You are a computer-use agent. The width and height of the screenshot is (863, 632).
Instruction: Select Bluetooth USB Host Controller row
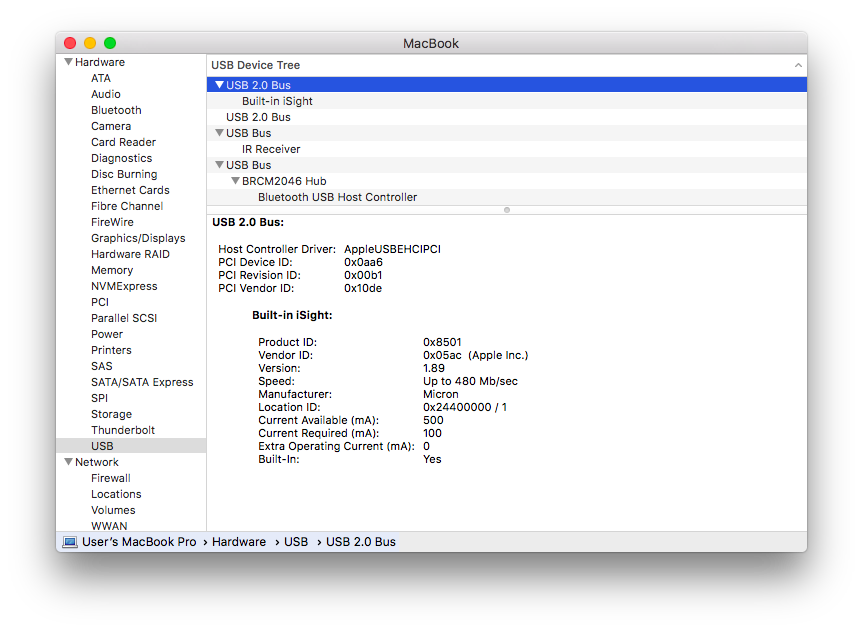pyautogui.click(x=507, y=197)
